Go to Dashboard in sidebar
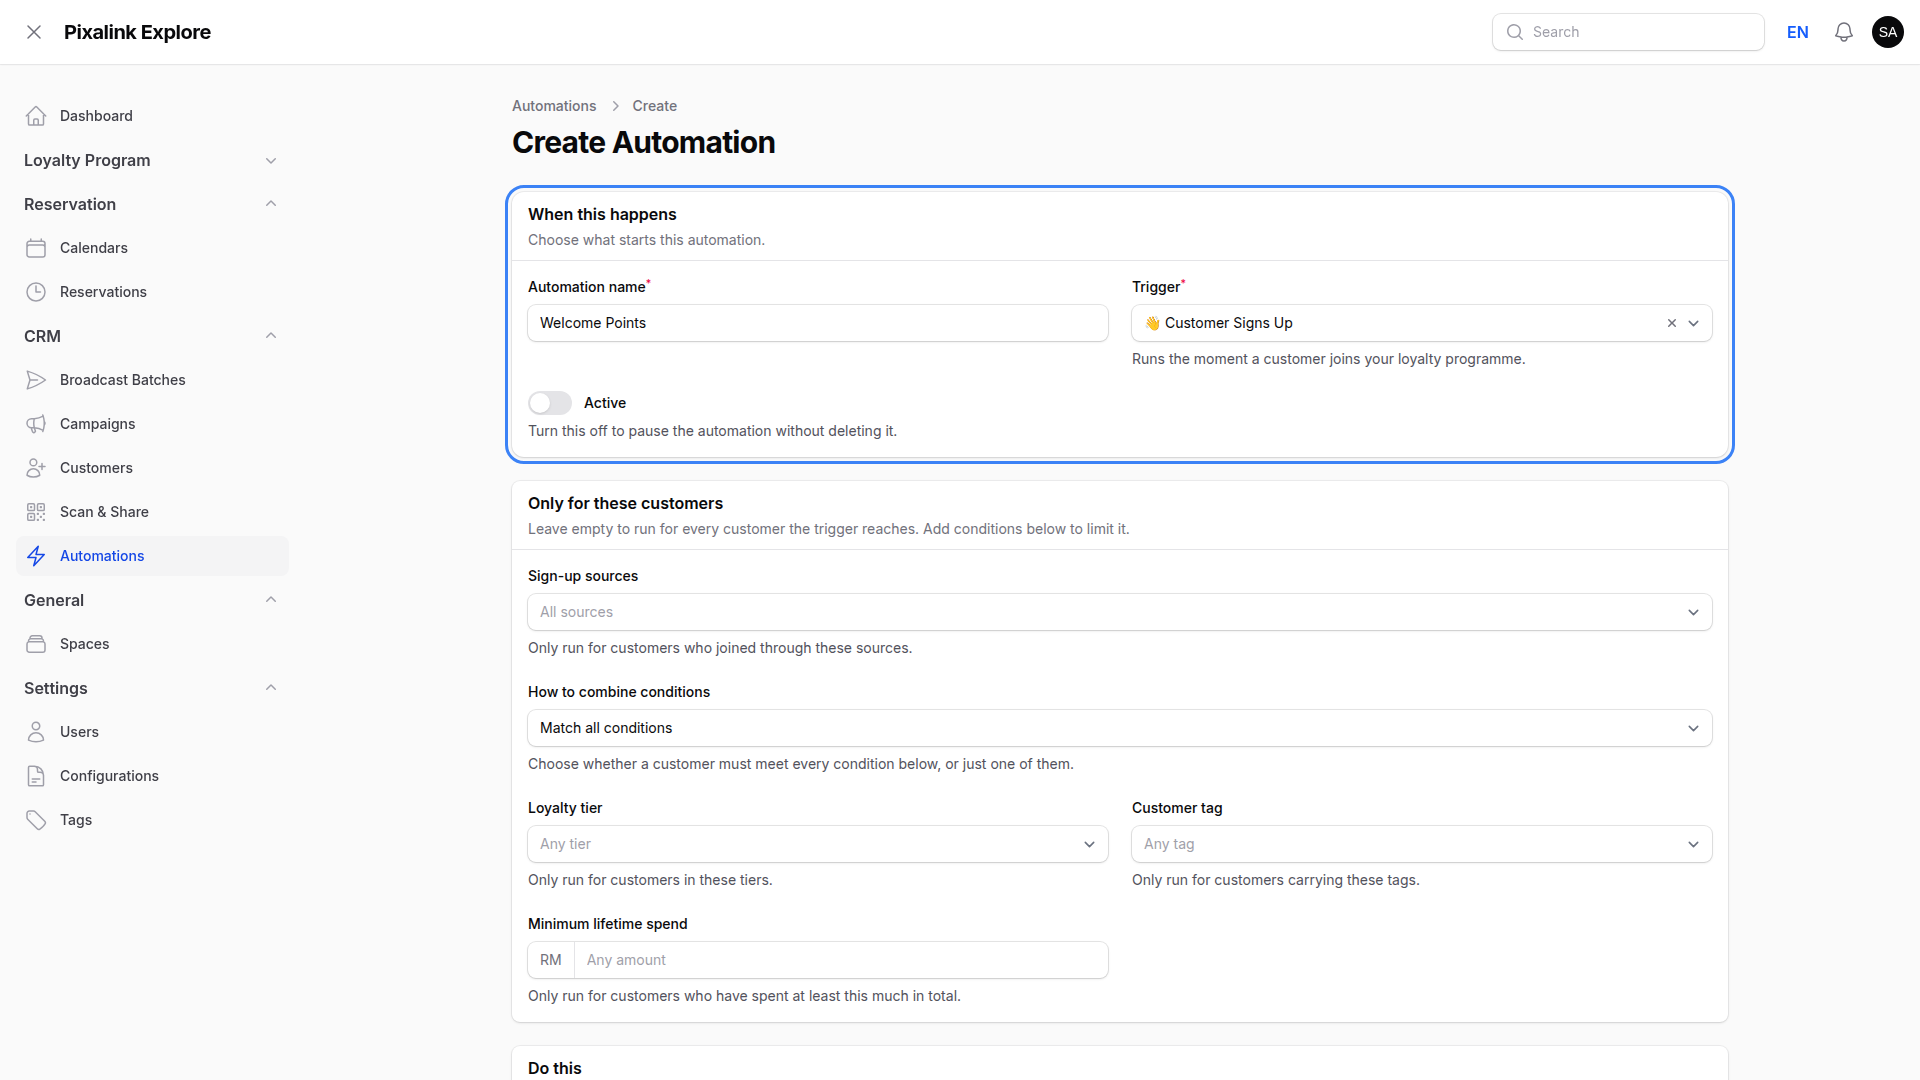Viewport: 1920px width, 1080px height. pyautogui.click(x=152, y=116)
